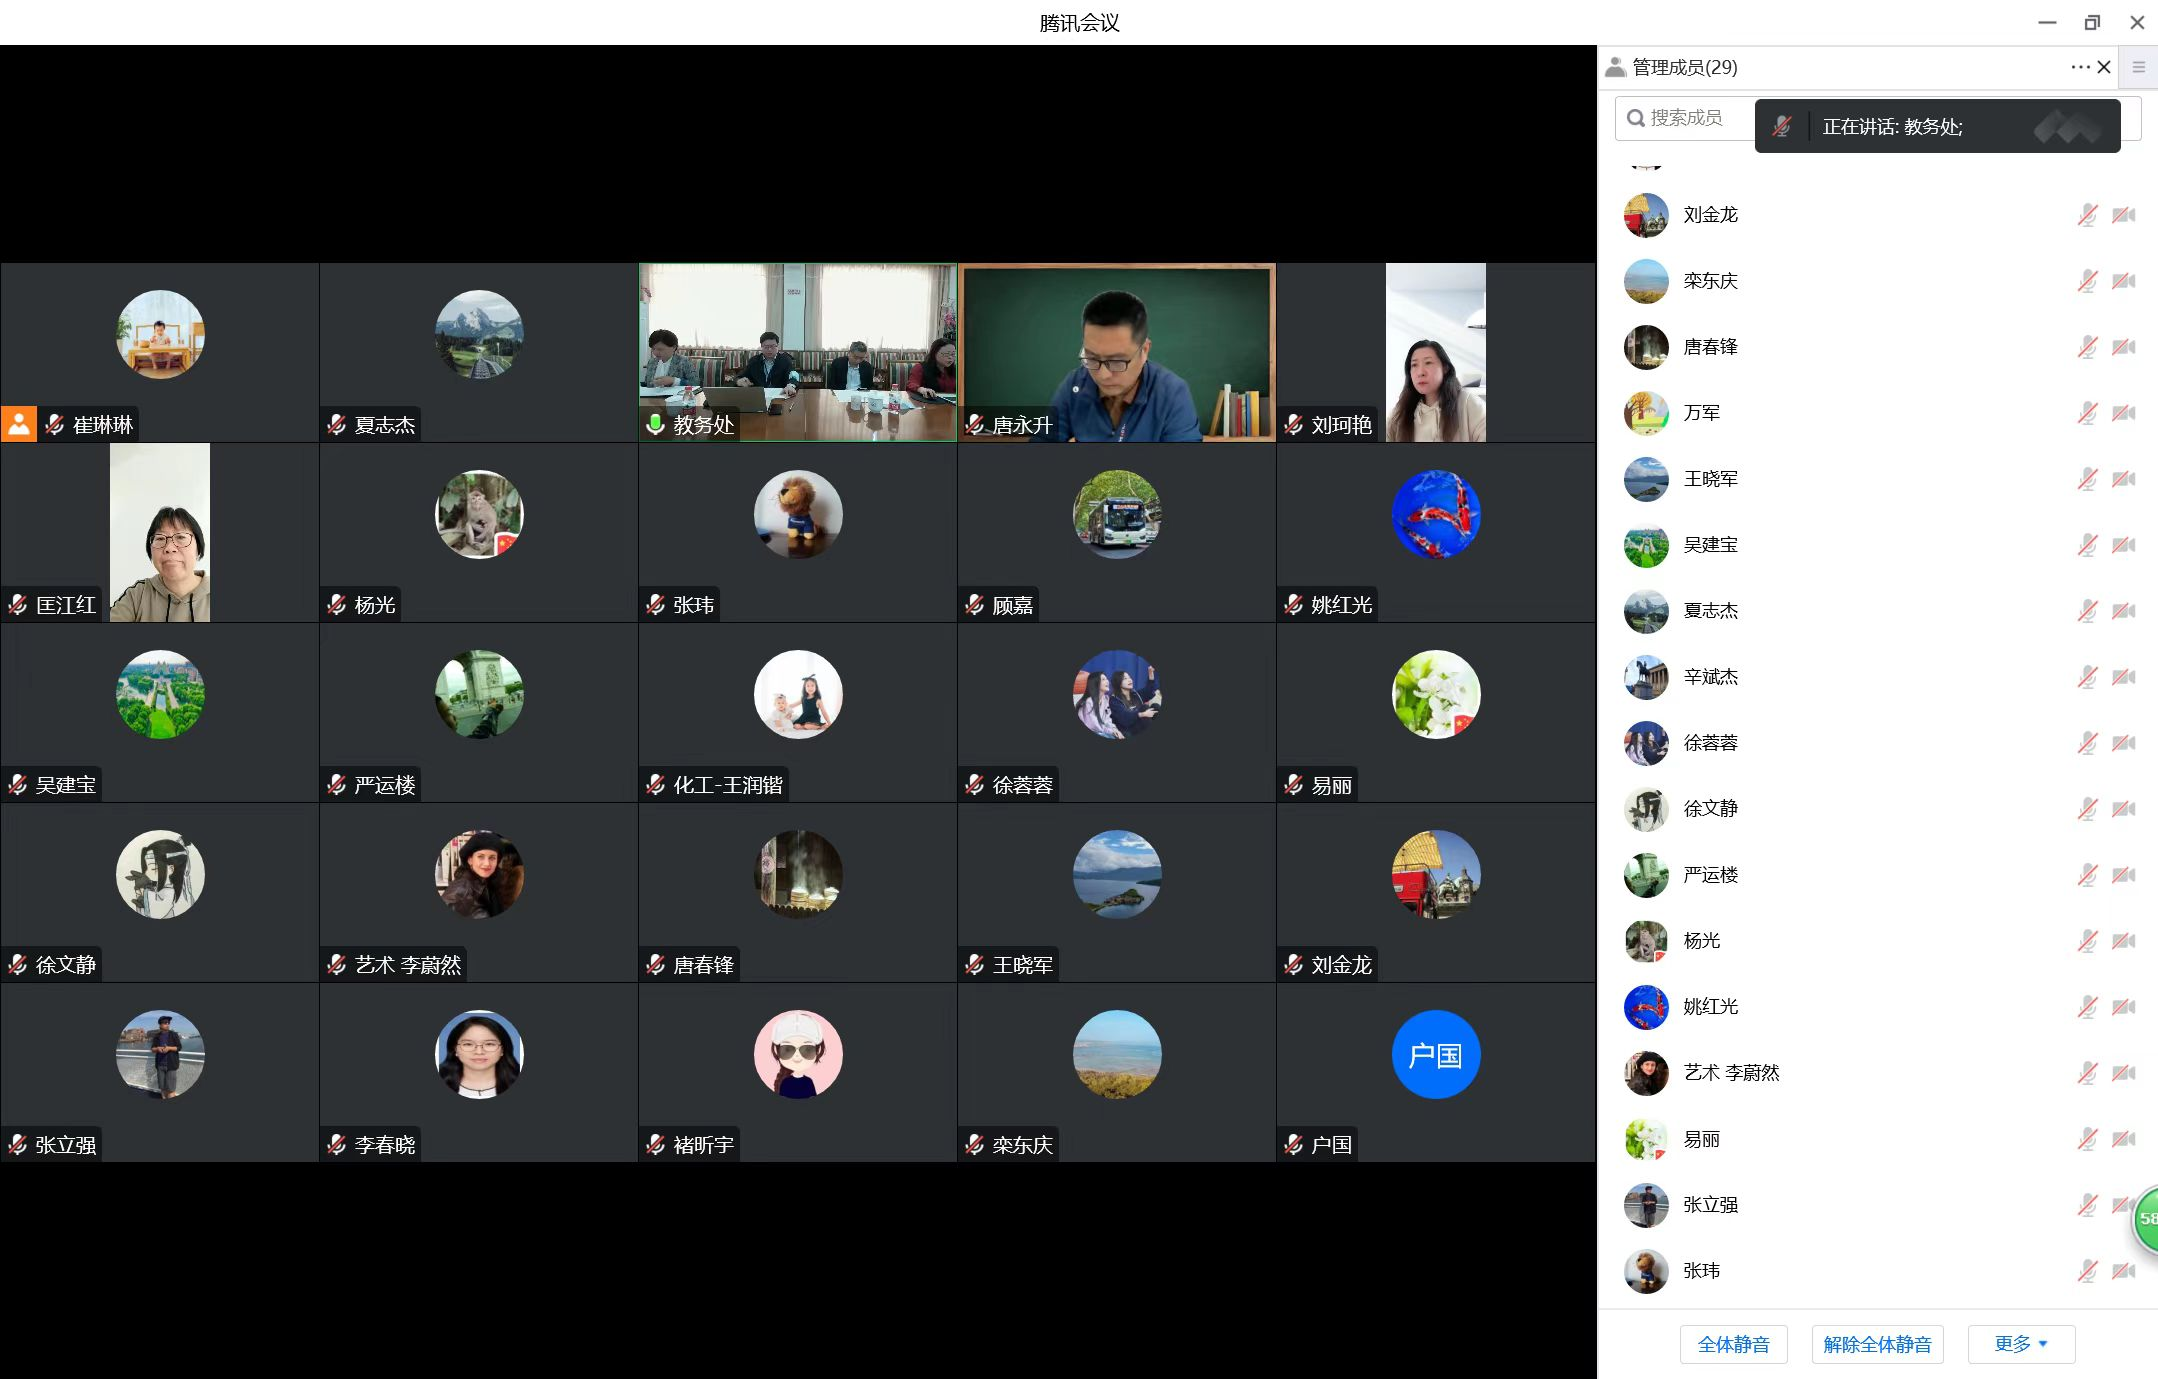Click the 管理成员 person icon in panel header
This screenshot has width=2158, height=1379.
click(1615, 67)
